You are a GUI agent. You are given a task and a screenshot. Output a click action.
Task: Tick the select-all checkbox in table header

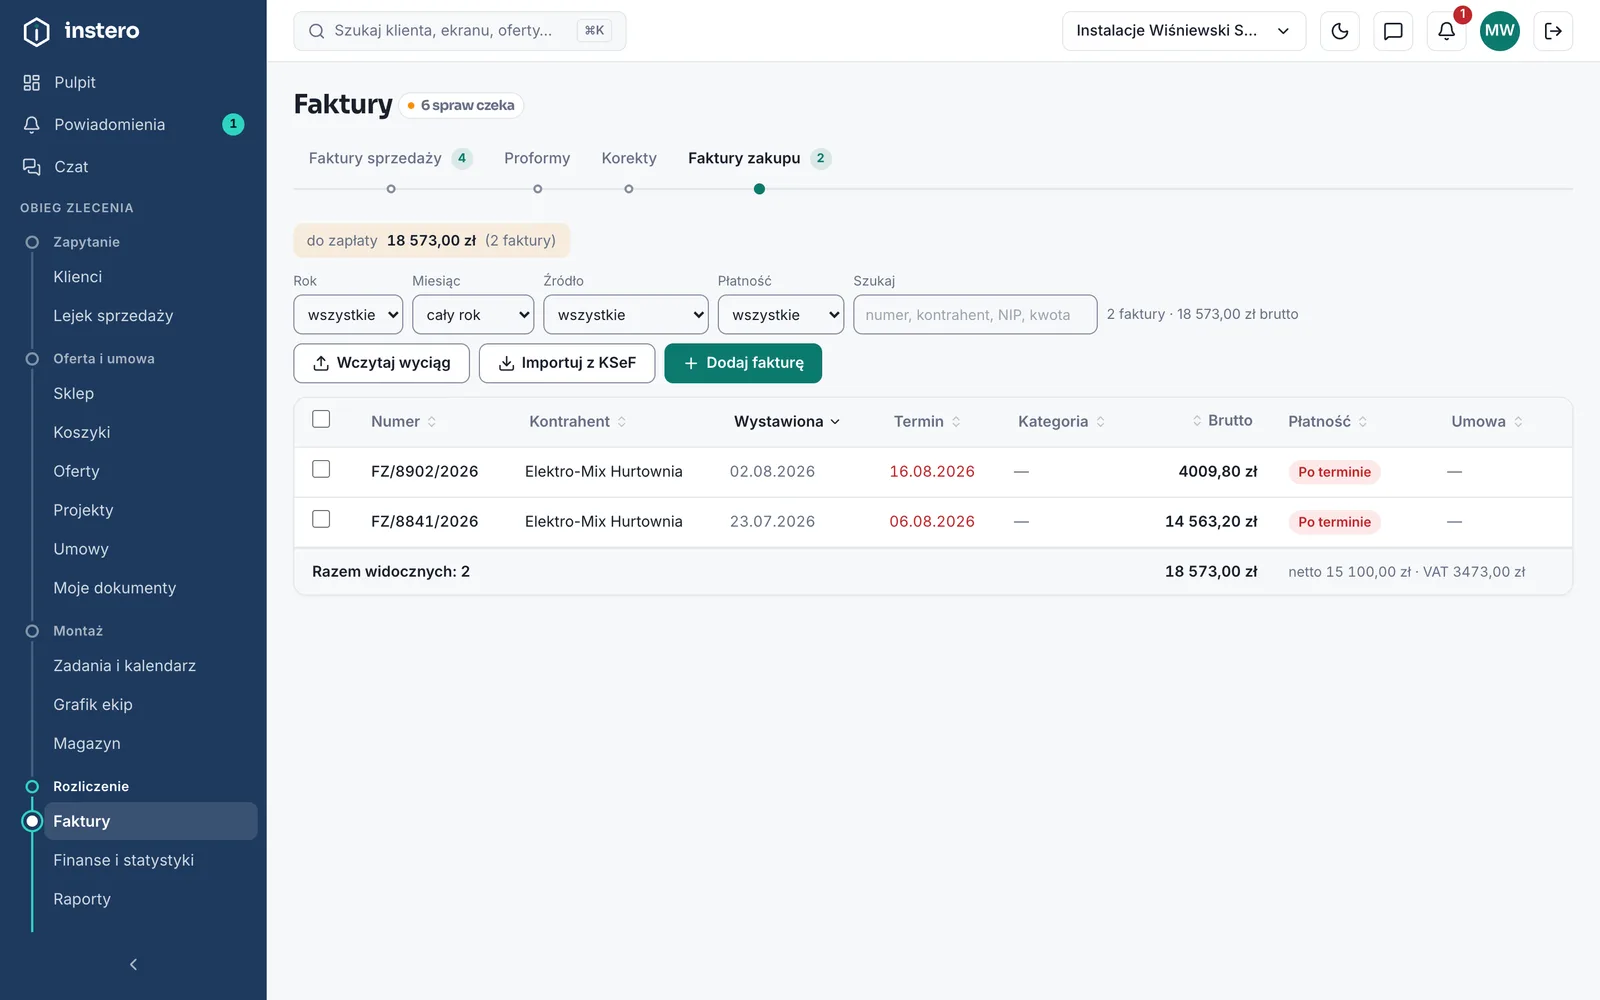[321, 419]
